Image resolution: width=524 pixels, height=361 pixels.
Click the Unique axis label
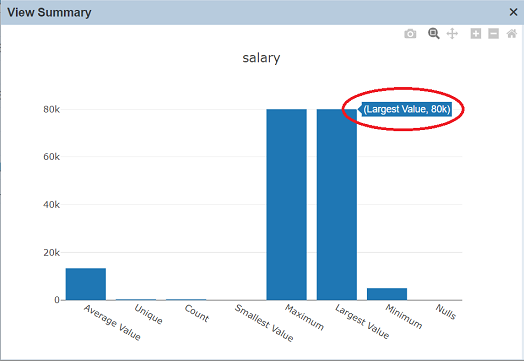tap(148, 314)
